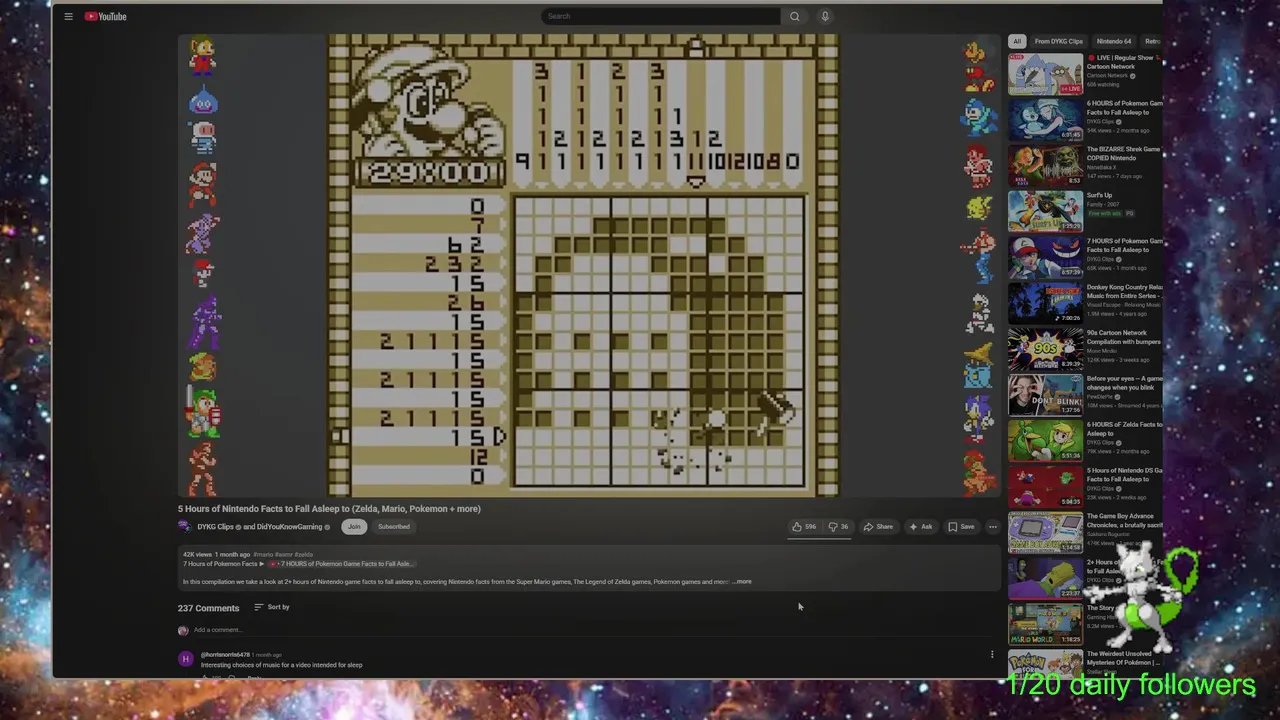This screenshot has width=1280, height=720.
Task: Share the video
Action: 878,527
